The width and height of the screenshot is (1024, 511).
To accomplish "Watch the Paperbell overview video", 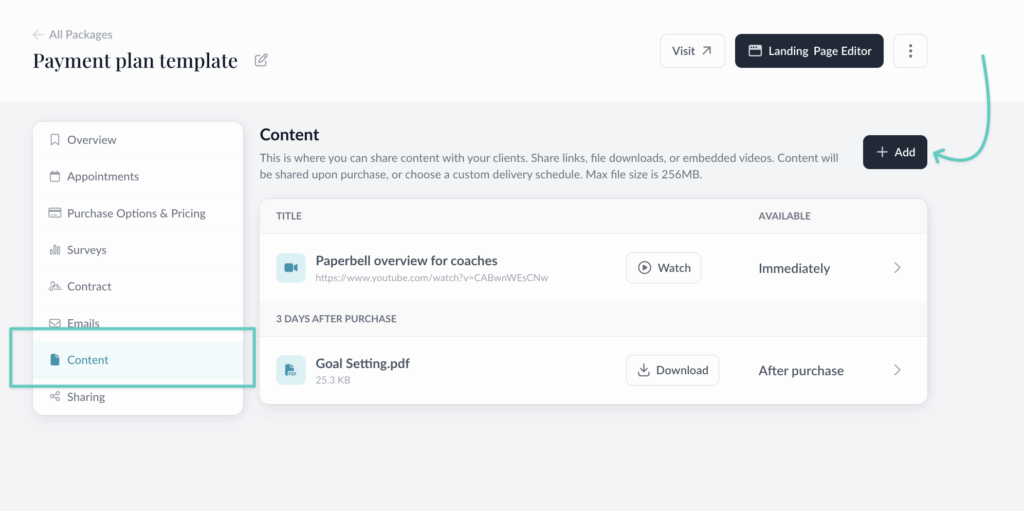I will coord(663,268).
